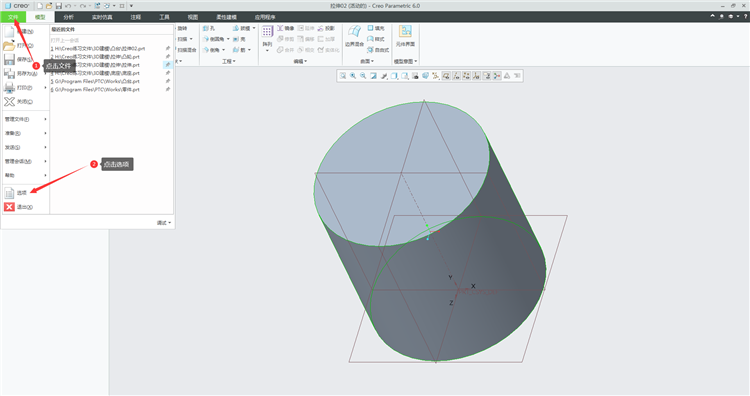Click the Mirror (镜像) tool icon
The height and width of the screenshot is (396, 750).
point(280,28)
